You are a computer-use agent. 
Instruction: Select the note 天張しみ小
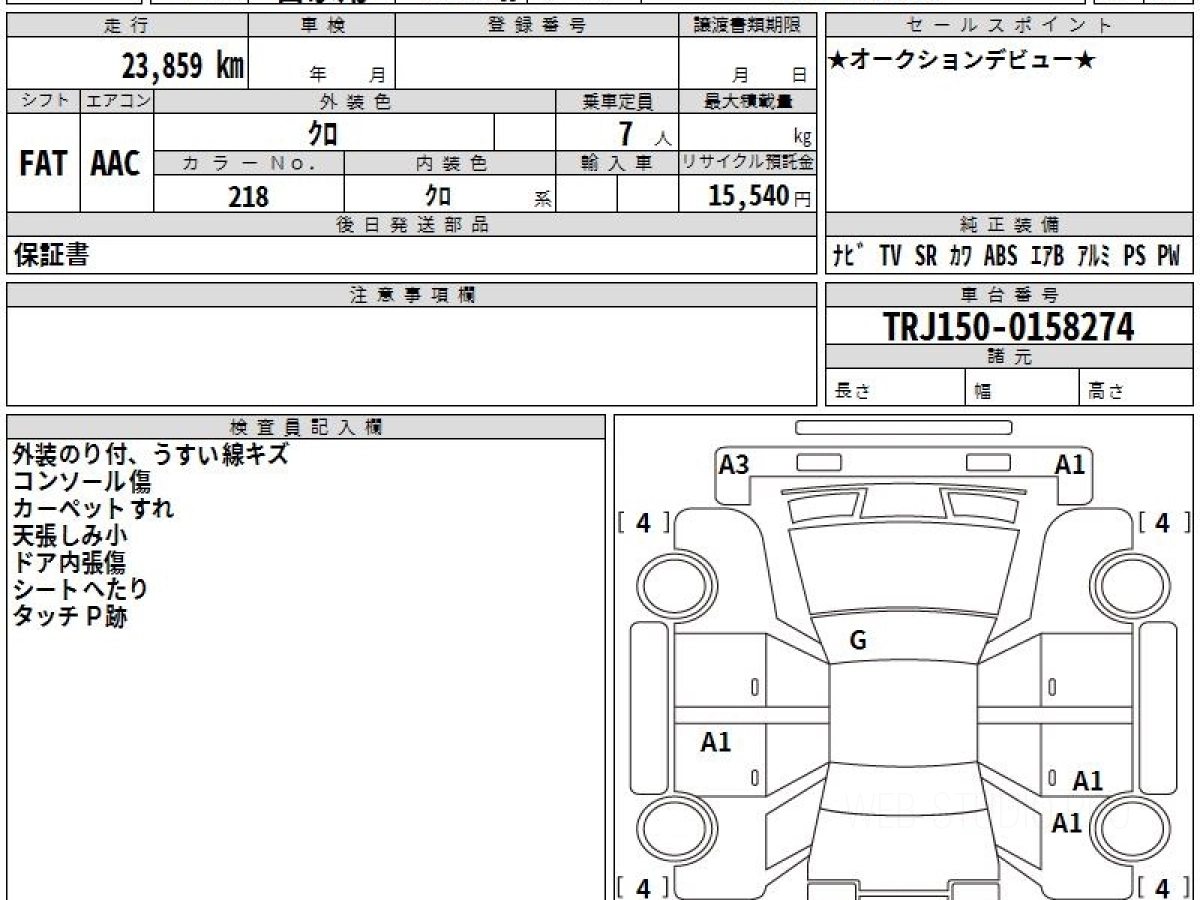click(70, 535)
